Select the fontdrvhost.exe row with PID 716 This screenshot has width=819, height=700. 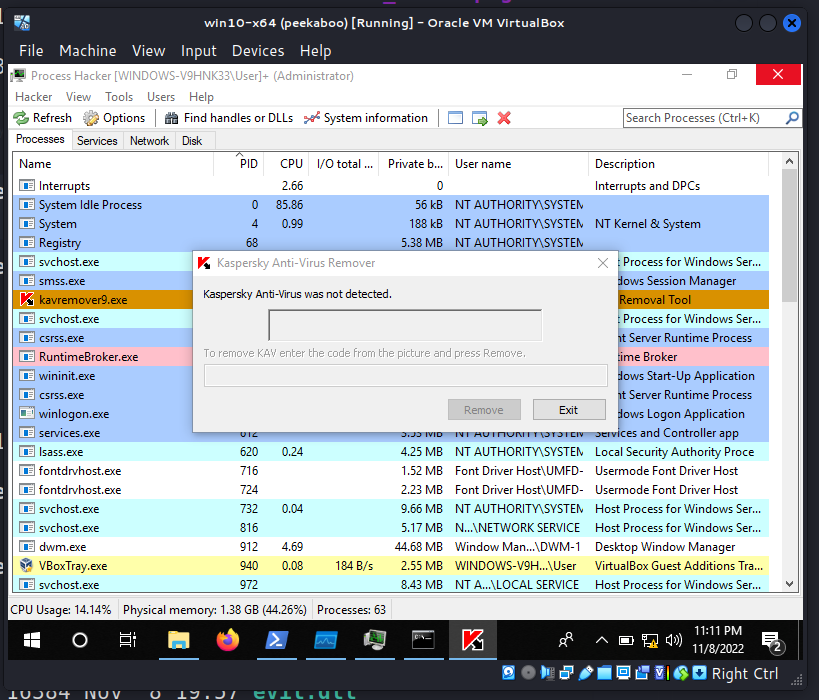(391, 471)
